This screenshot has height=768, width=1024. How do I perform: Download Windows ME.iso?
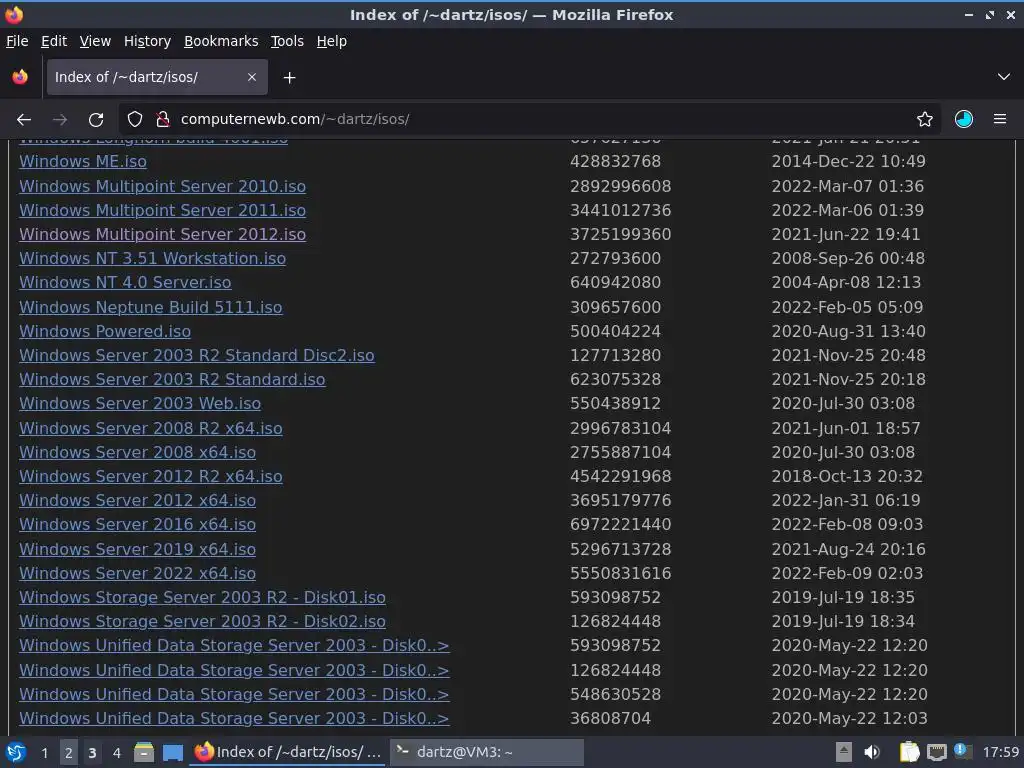(x=83, y=161)
